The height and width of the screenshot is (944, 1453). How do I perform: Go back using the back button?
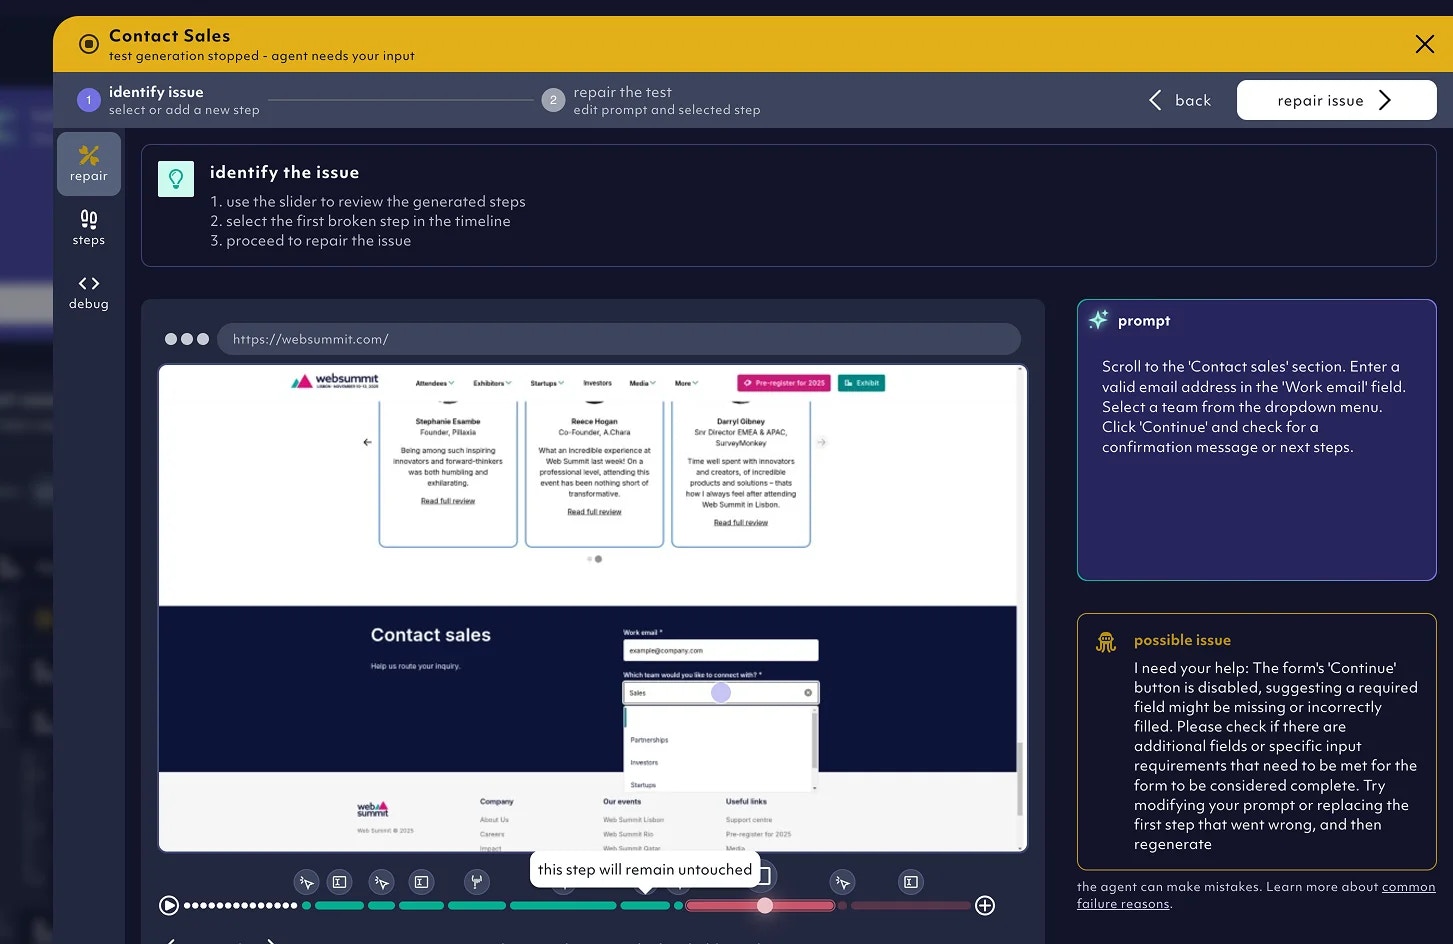[1180, 100]
